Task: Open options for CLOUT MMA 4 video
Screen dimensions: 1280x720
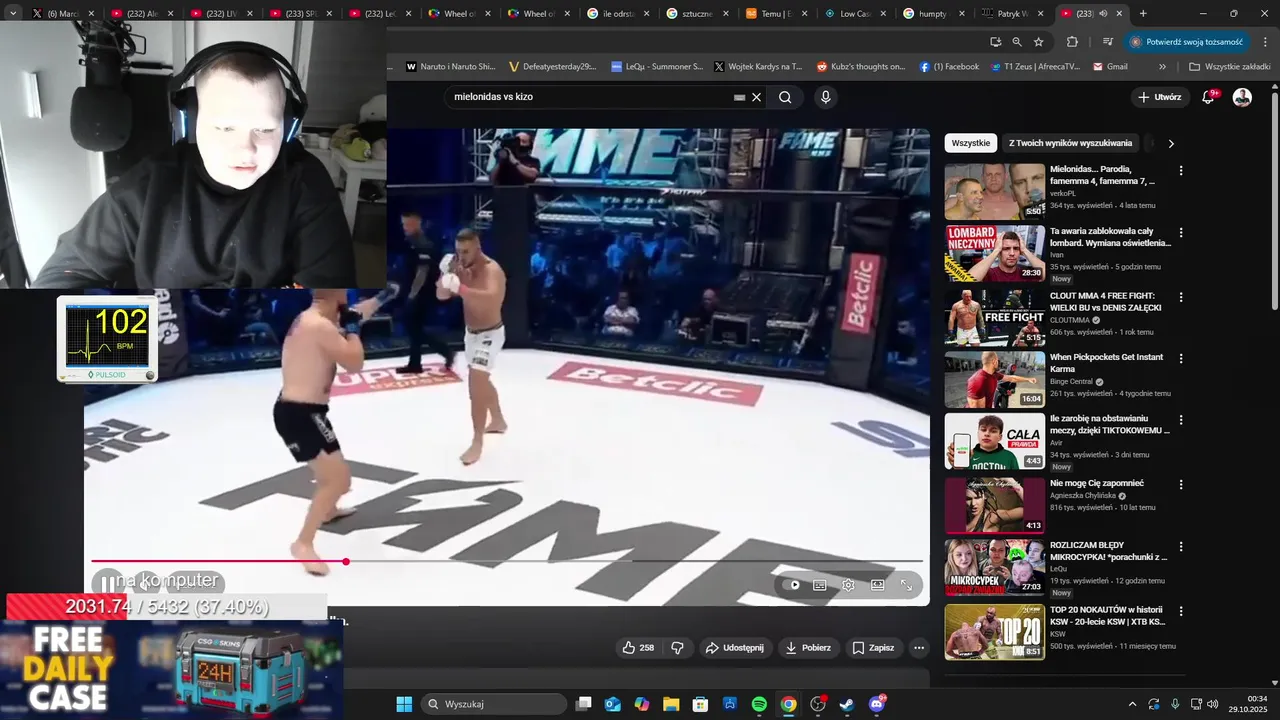Action: click(1181, 297)
